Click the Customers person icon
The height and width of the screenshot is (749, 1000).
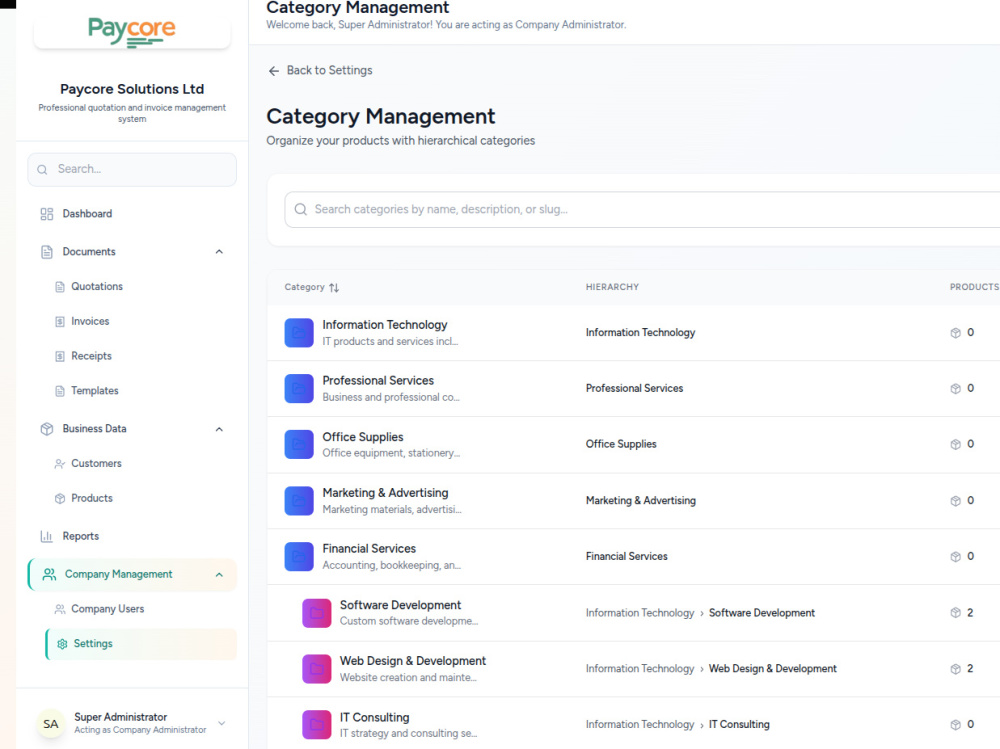click(x=60, y=464)
